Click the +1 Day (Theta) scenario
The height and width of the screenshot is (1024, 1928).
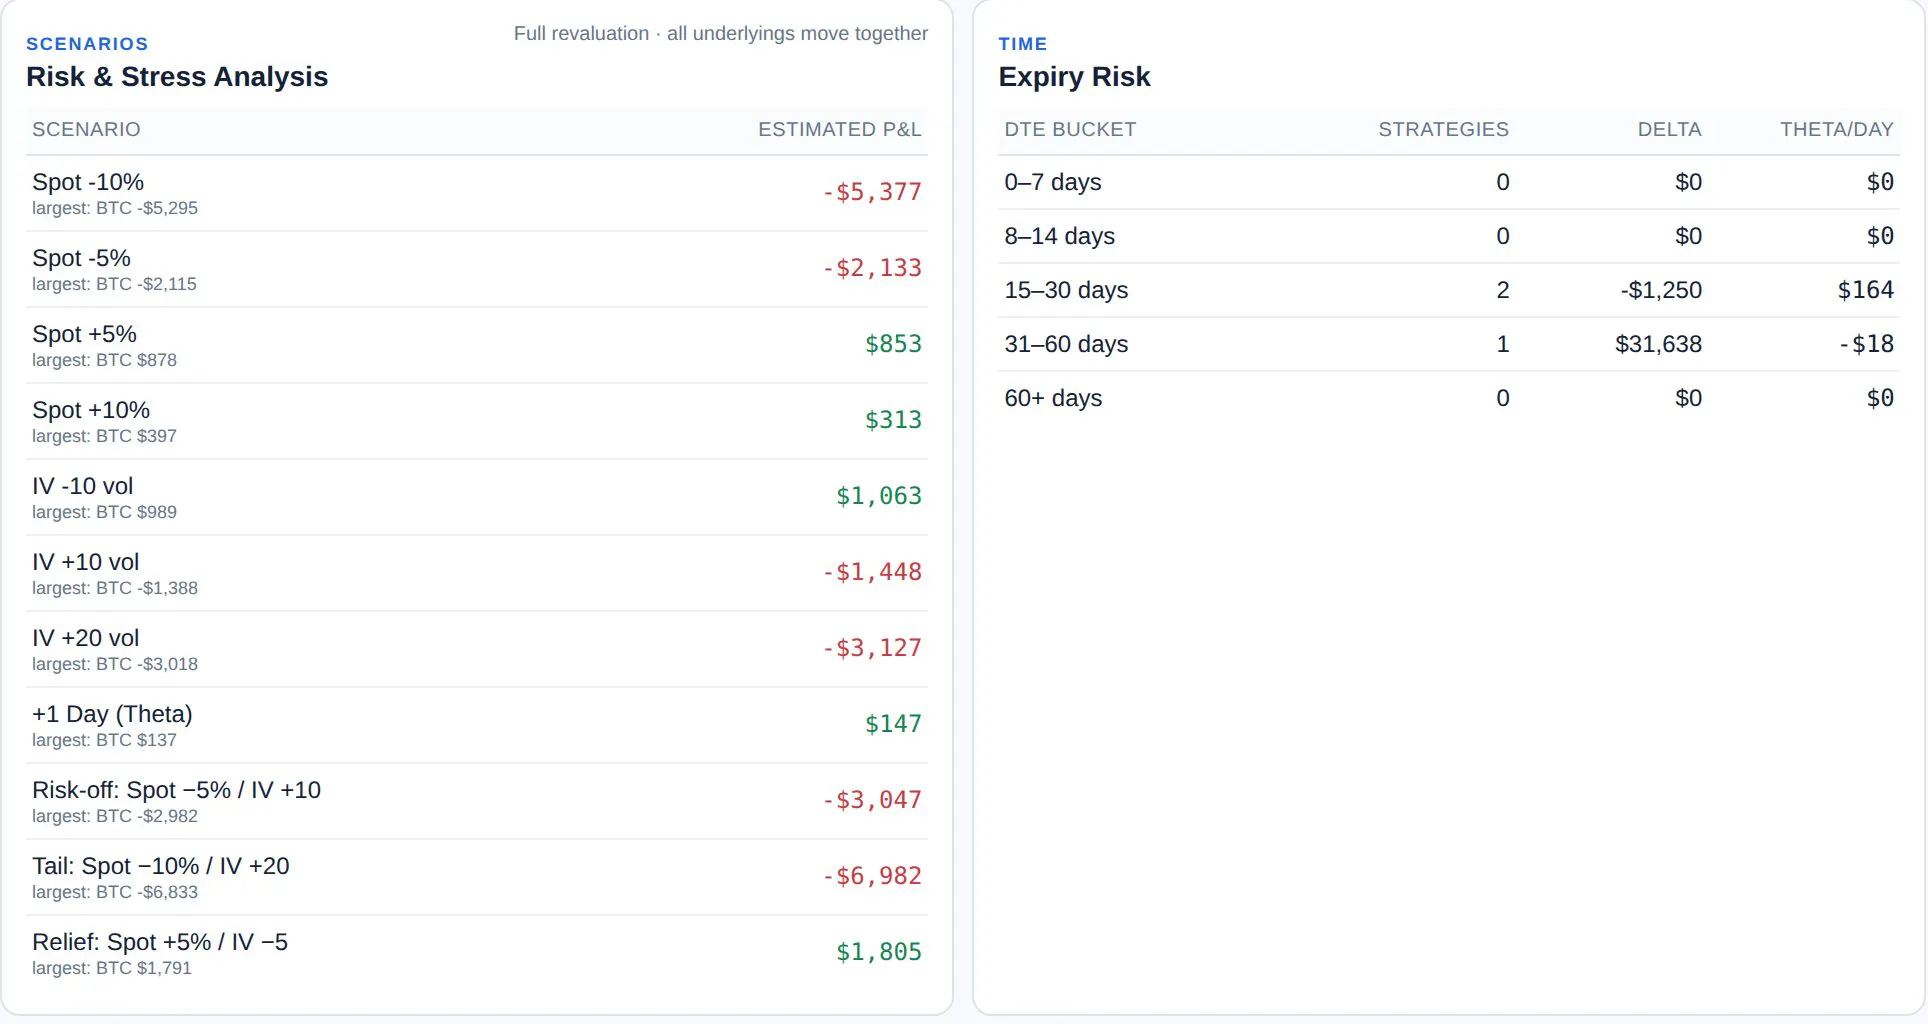pos(112,714)
